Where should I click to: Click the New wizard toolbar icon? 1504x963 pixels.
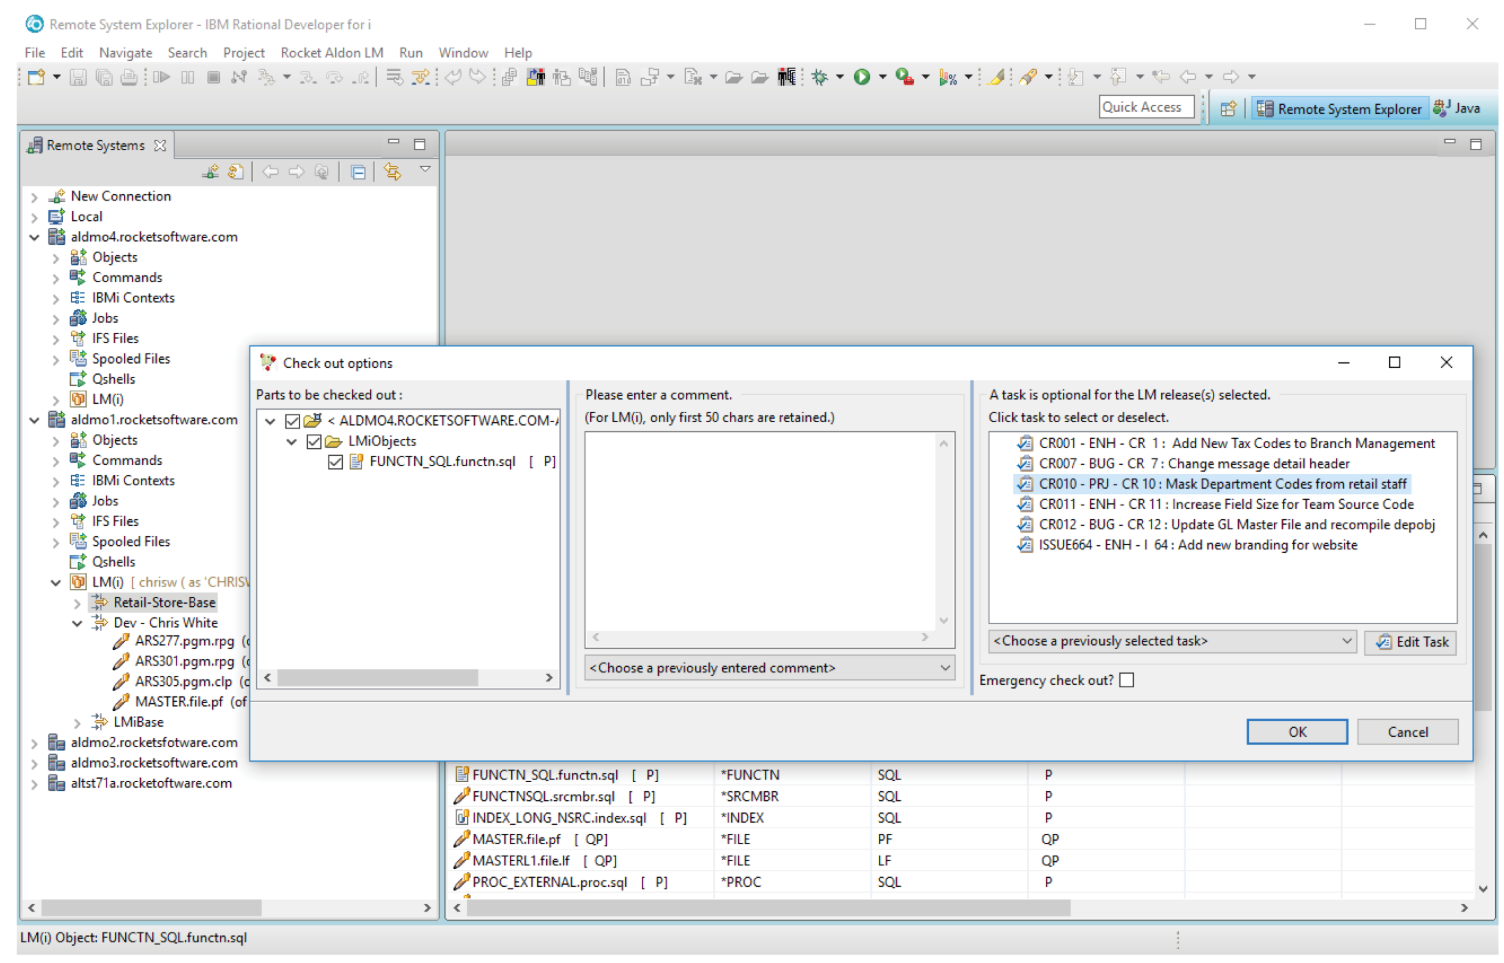36,77
